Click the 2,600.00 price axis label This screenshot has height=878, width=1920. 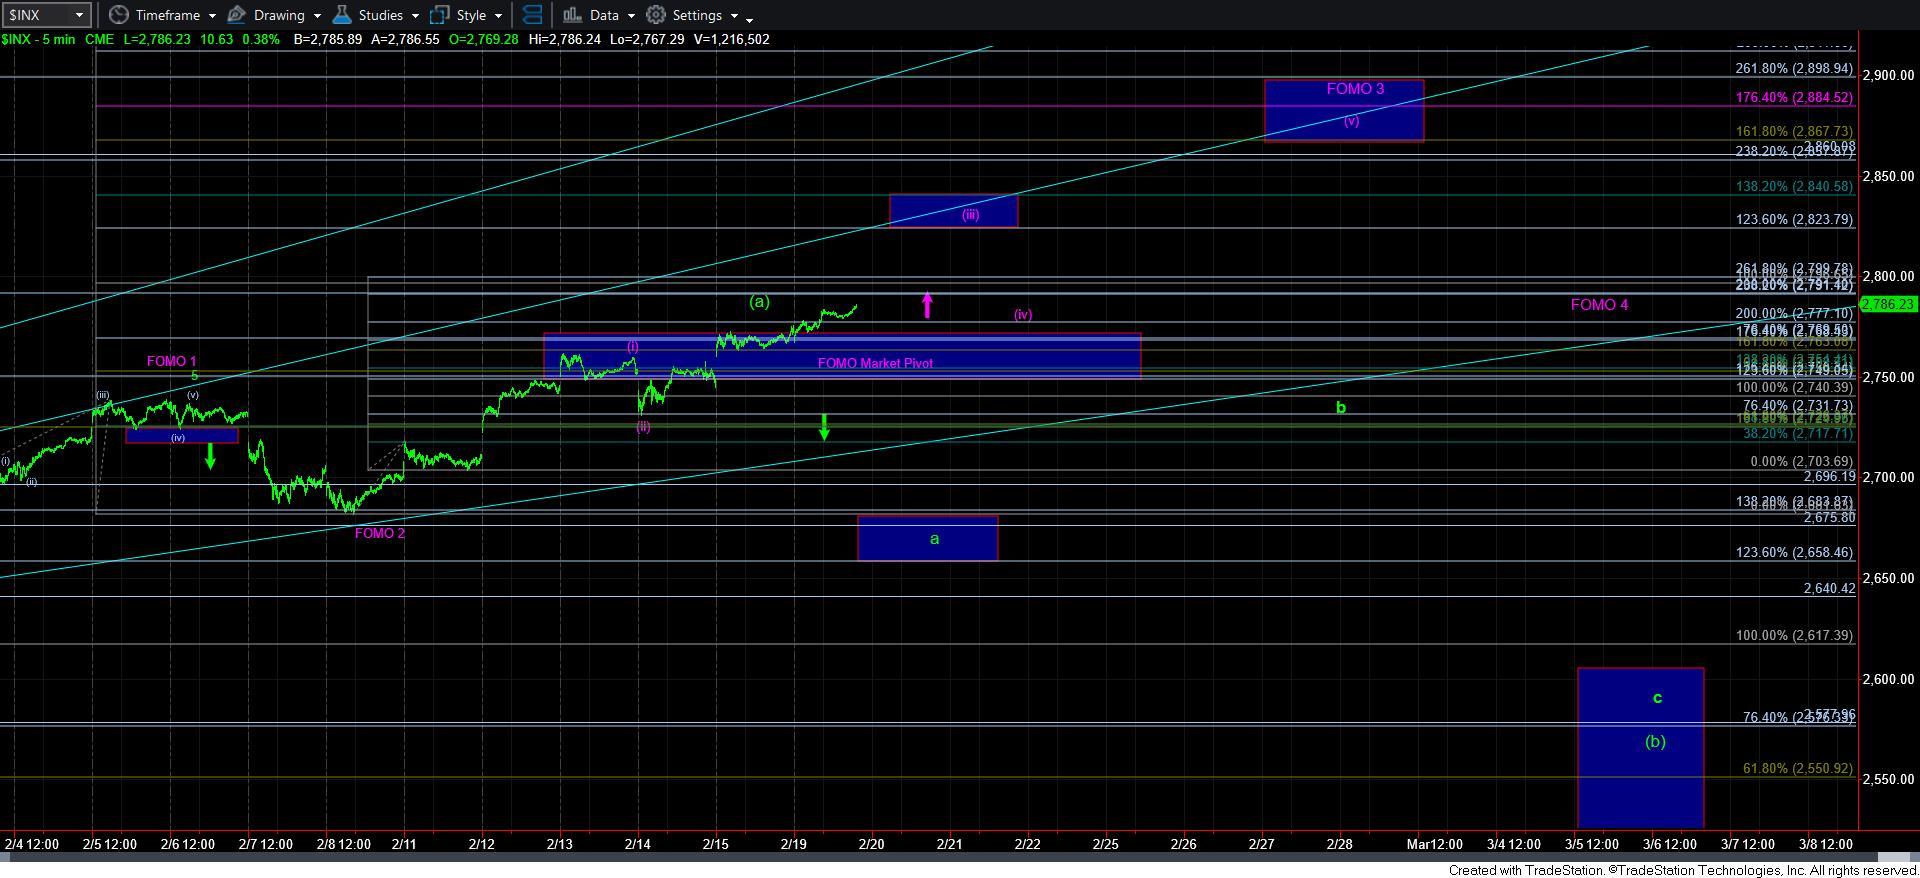(1886, 679)
